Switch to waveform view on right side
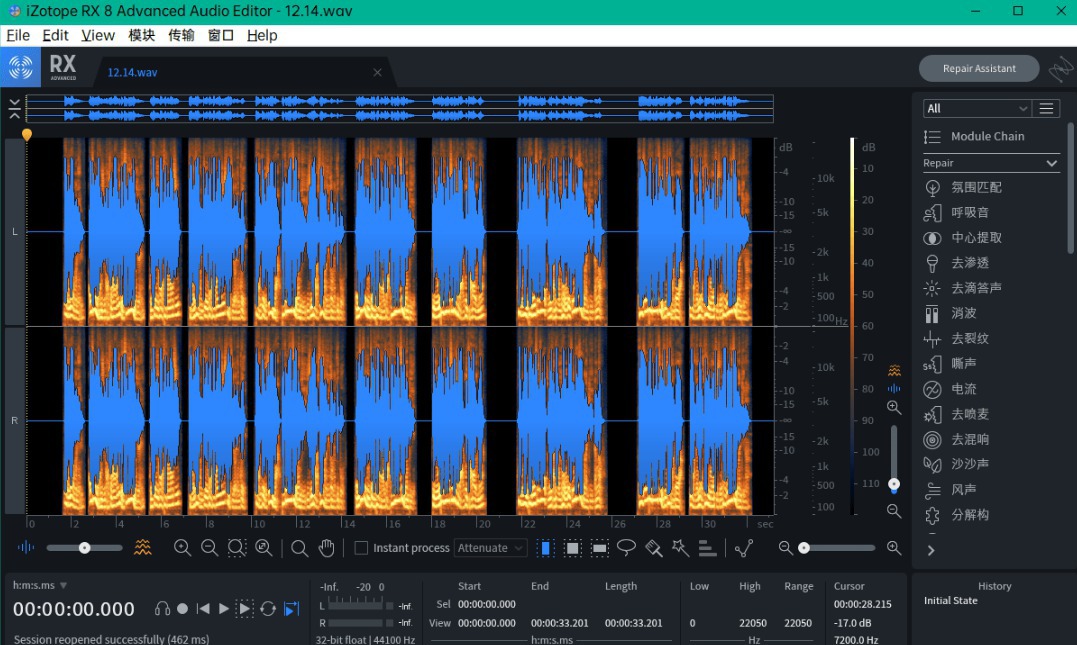Image resolution: width=1077 pixels, height=645 pixels. 894,389
